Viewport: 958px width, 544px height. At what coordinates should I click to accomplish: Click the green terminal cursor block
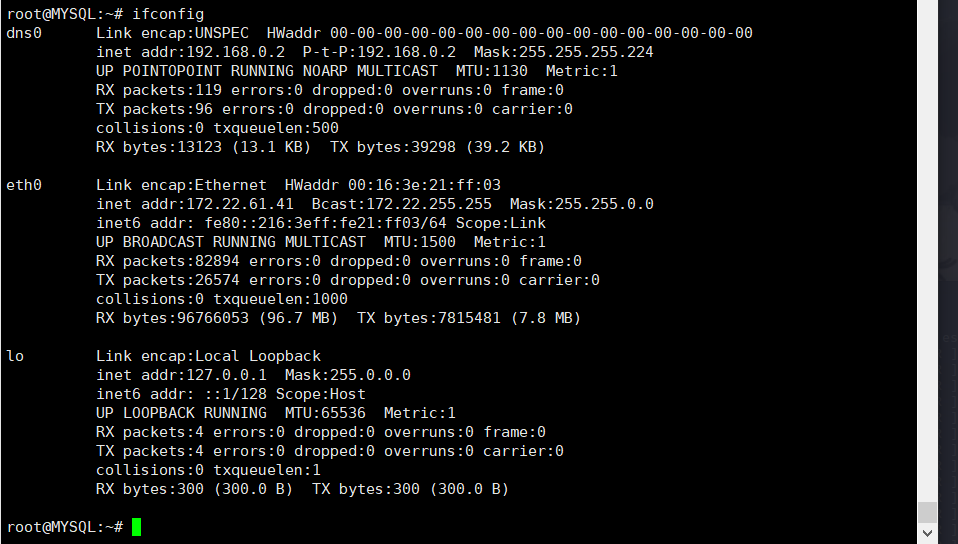click(x=137, y=527)
